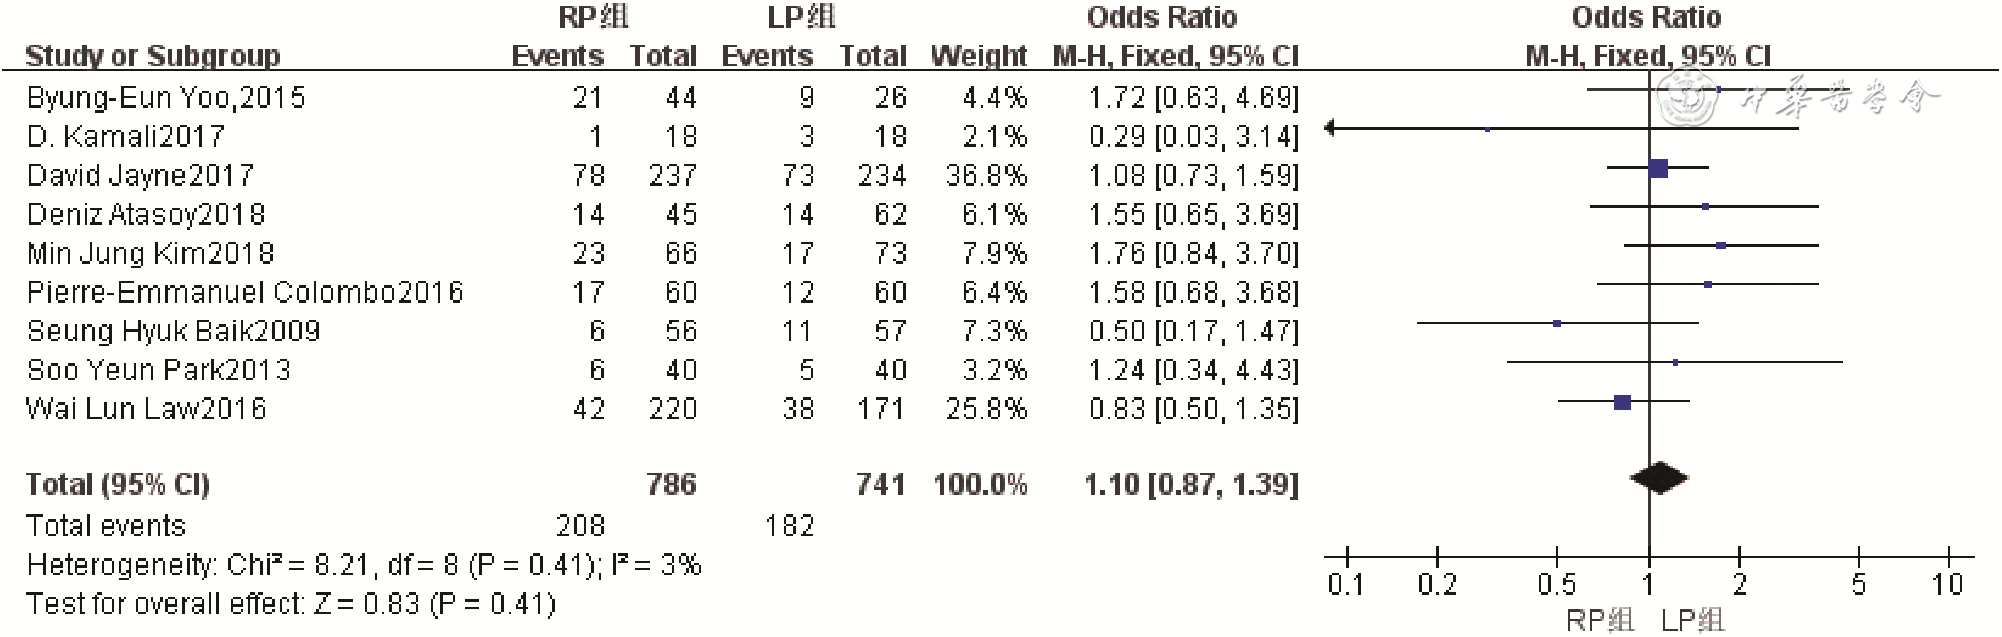Select the Pierre-Emmanuel Colombo2016 study label

click(x=245, y=292)
